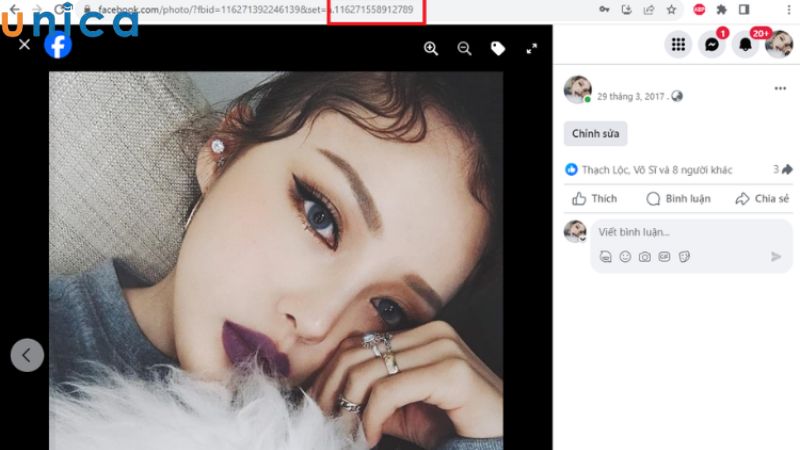Open the notifications bell
Screen dimensions: 800x450
click(745, 44)
